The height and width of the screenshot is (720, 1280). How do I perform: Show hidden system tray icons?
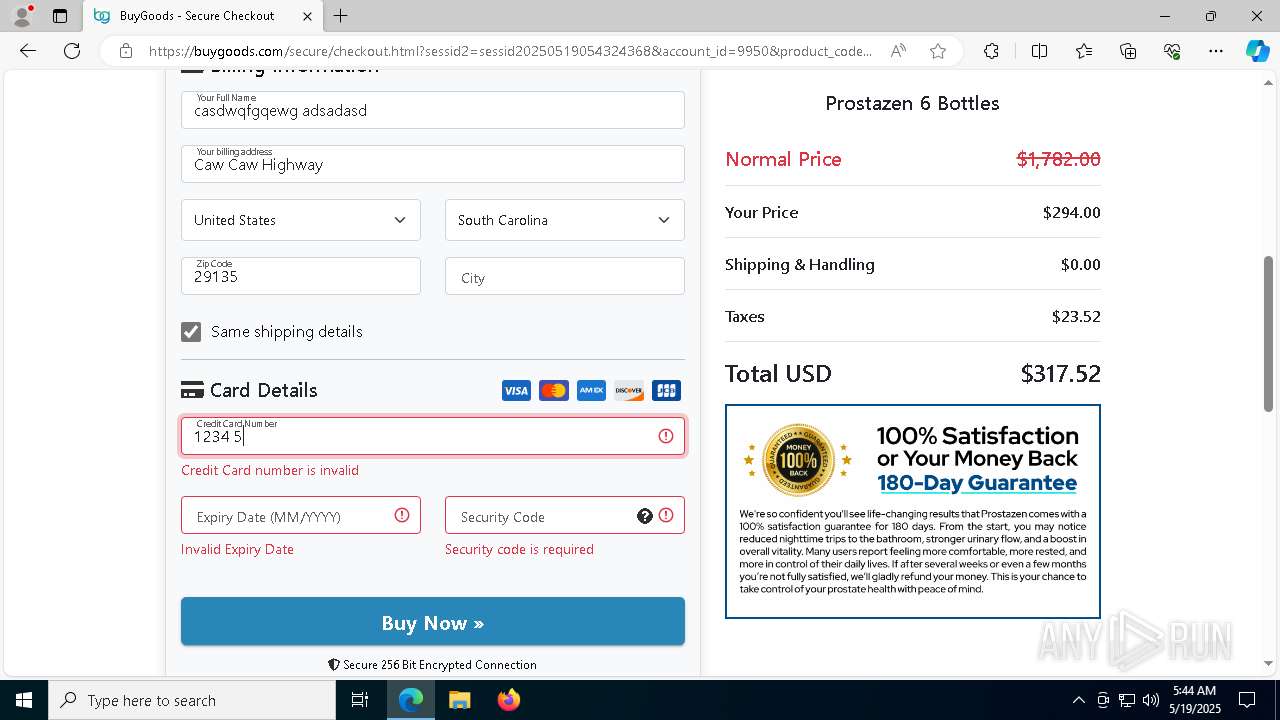[1078, 700]
